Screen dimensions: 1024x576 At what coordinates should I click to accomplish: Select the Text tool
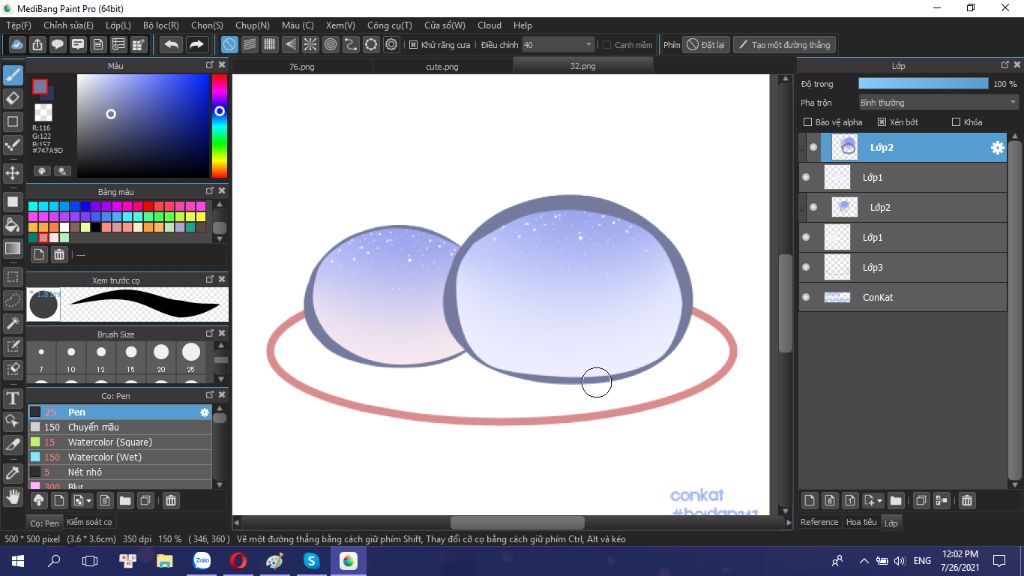point(12,398)
